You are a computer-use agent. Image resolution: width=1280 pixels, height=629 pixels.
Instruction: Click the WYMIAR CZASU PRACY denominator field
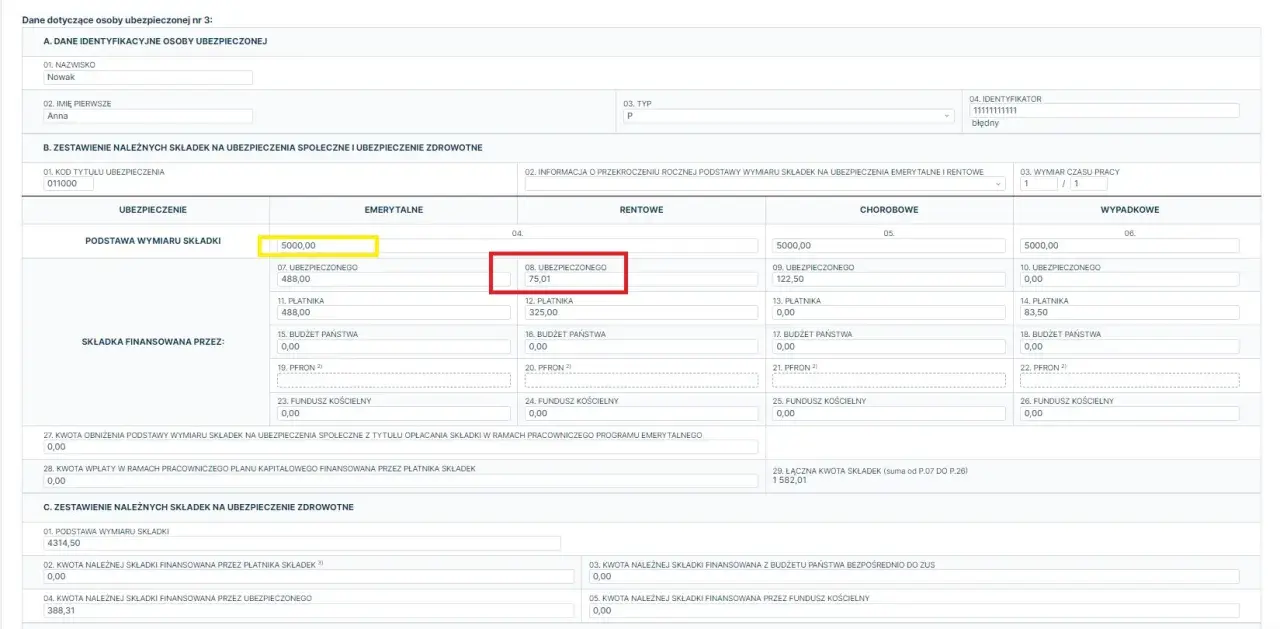(x=1089, y=184)
